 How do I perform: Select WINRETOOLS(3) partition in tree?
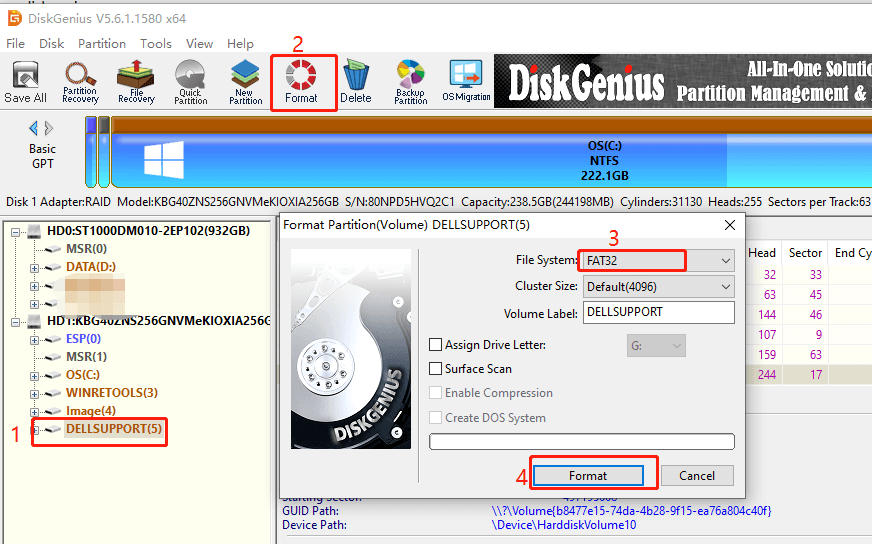(x=112, y=393)
